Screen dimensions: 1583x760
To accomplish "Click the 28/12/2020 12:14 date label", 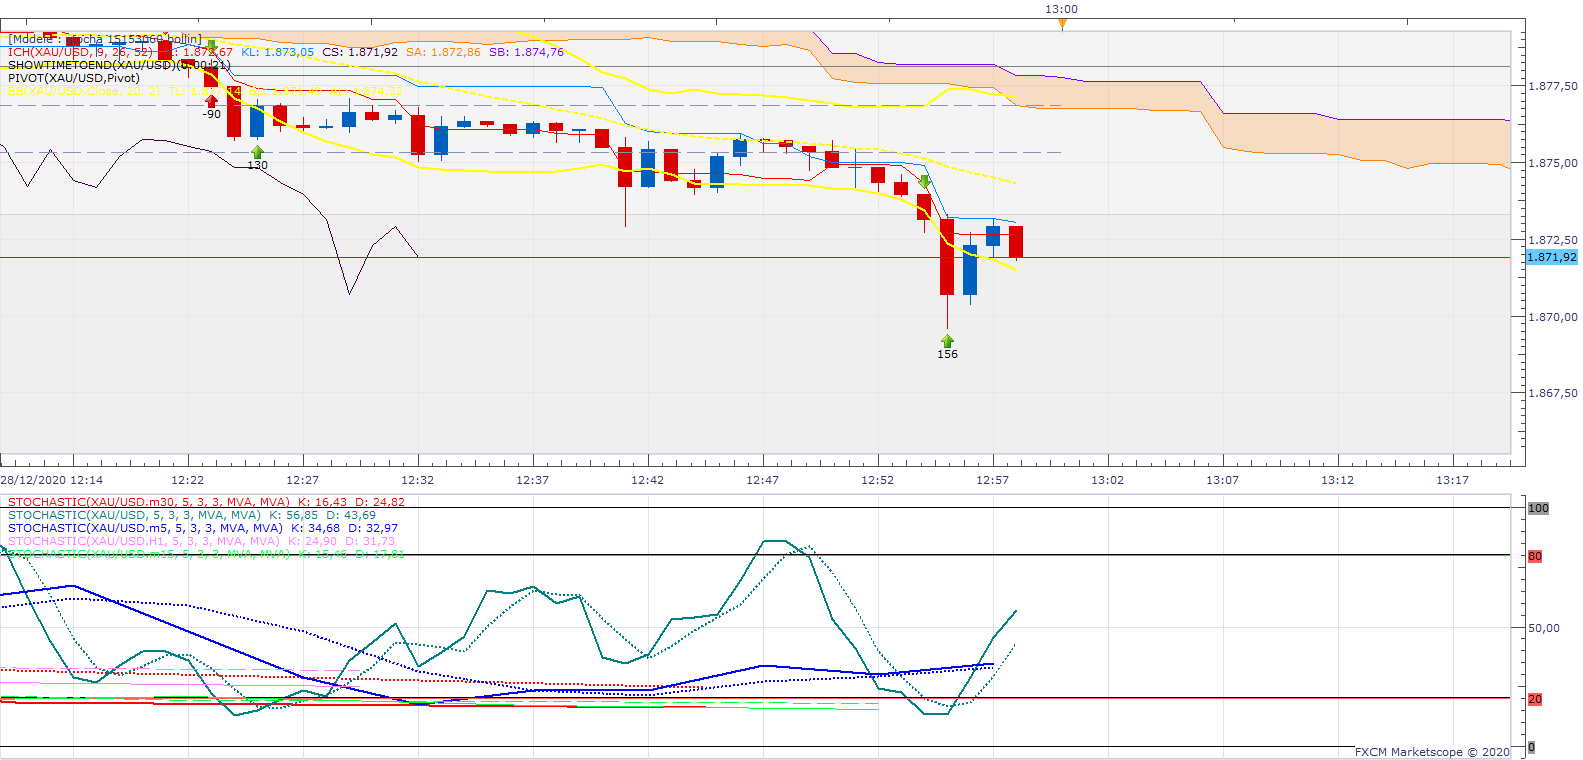I will [52, 480].
